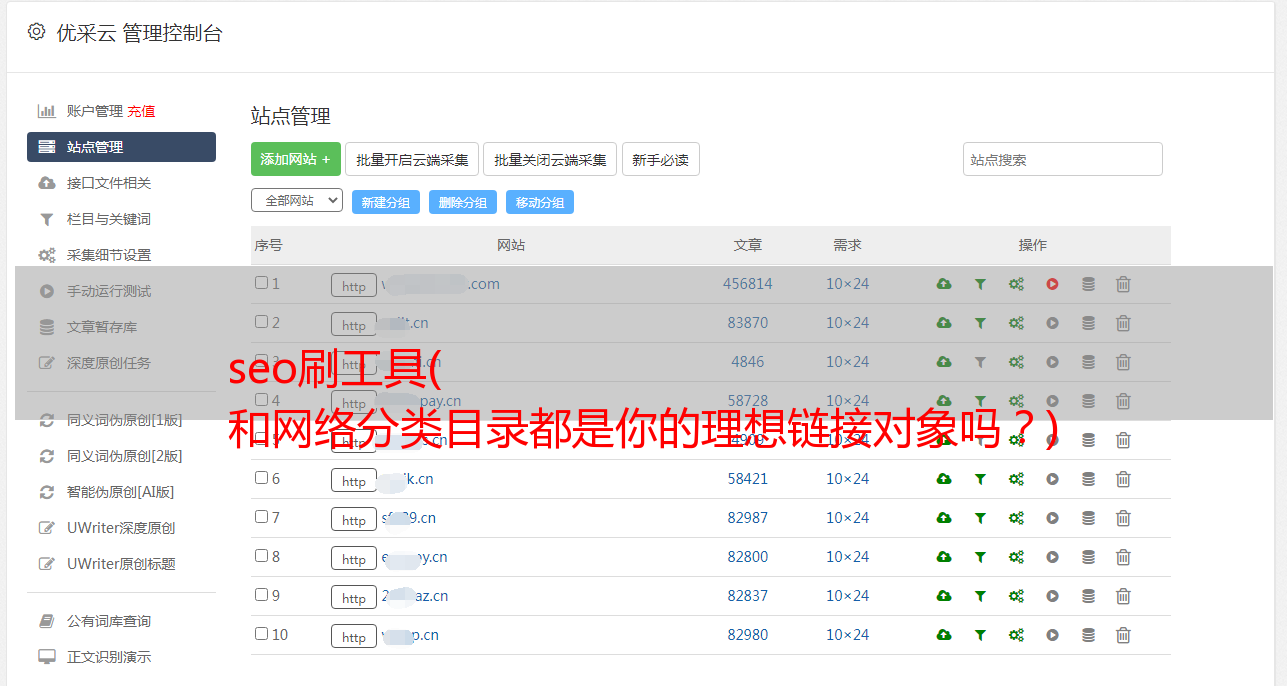Open the database icon in row 2
The width and height of the screenshot is (1287, 686).
(1088, 323)
